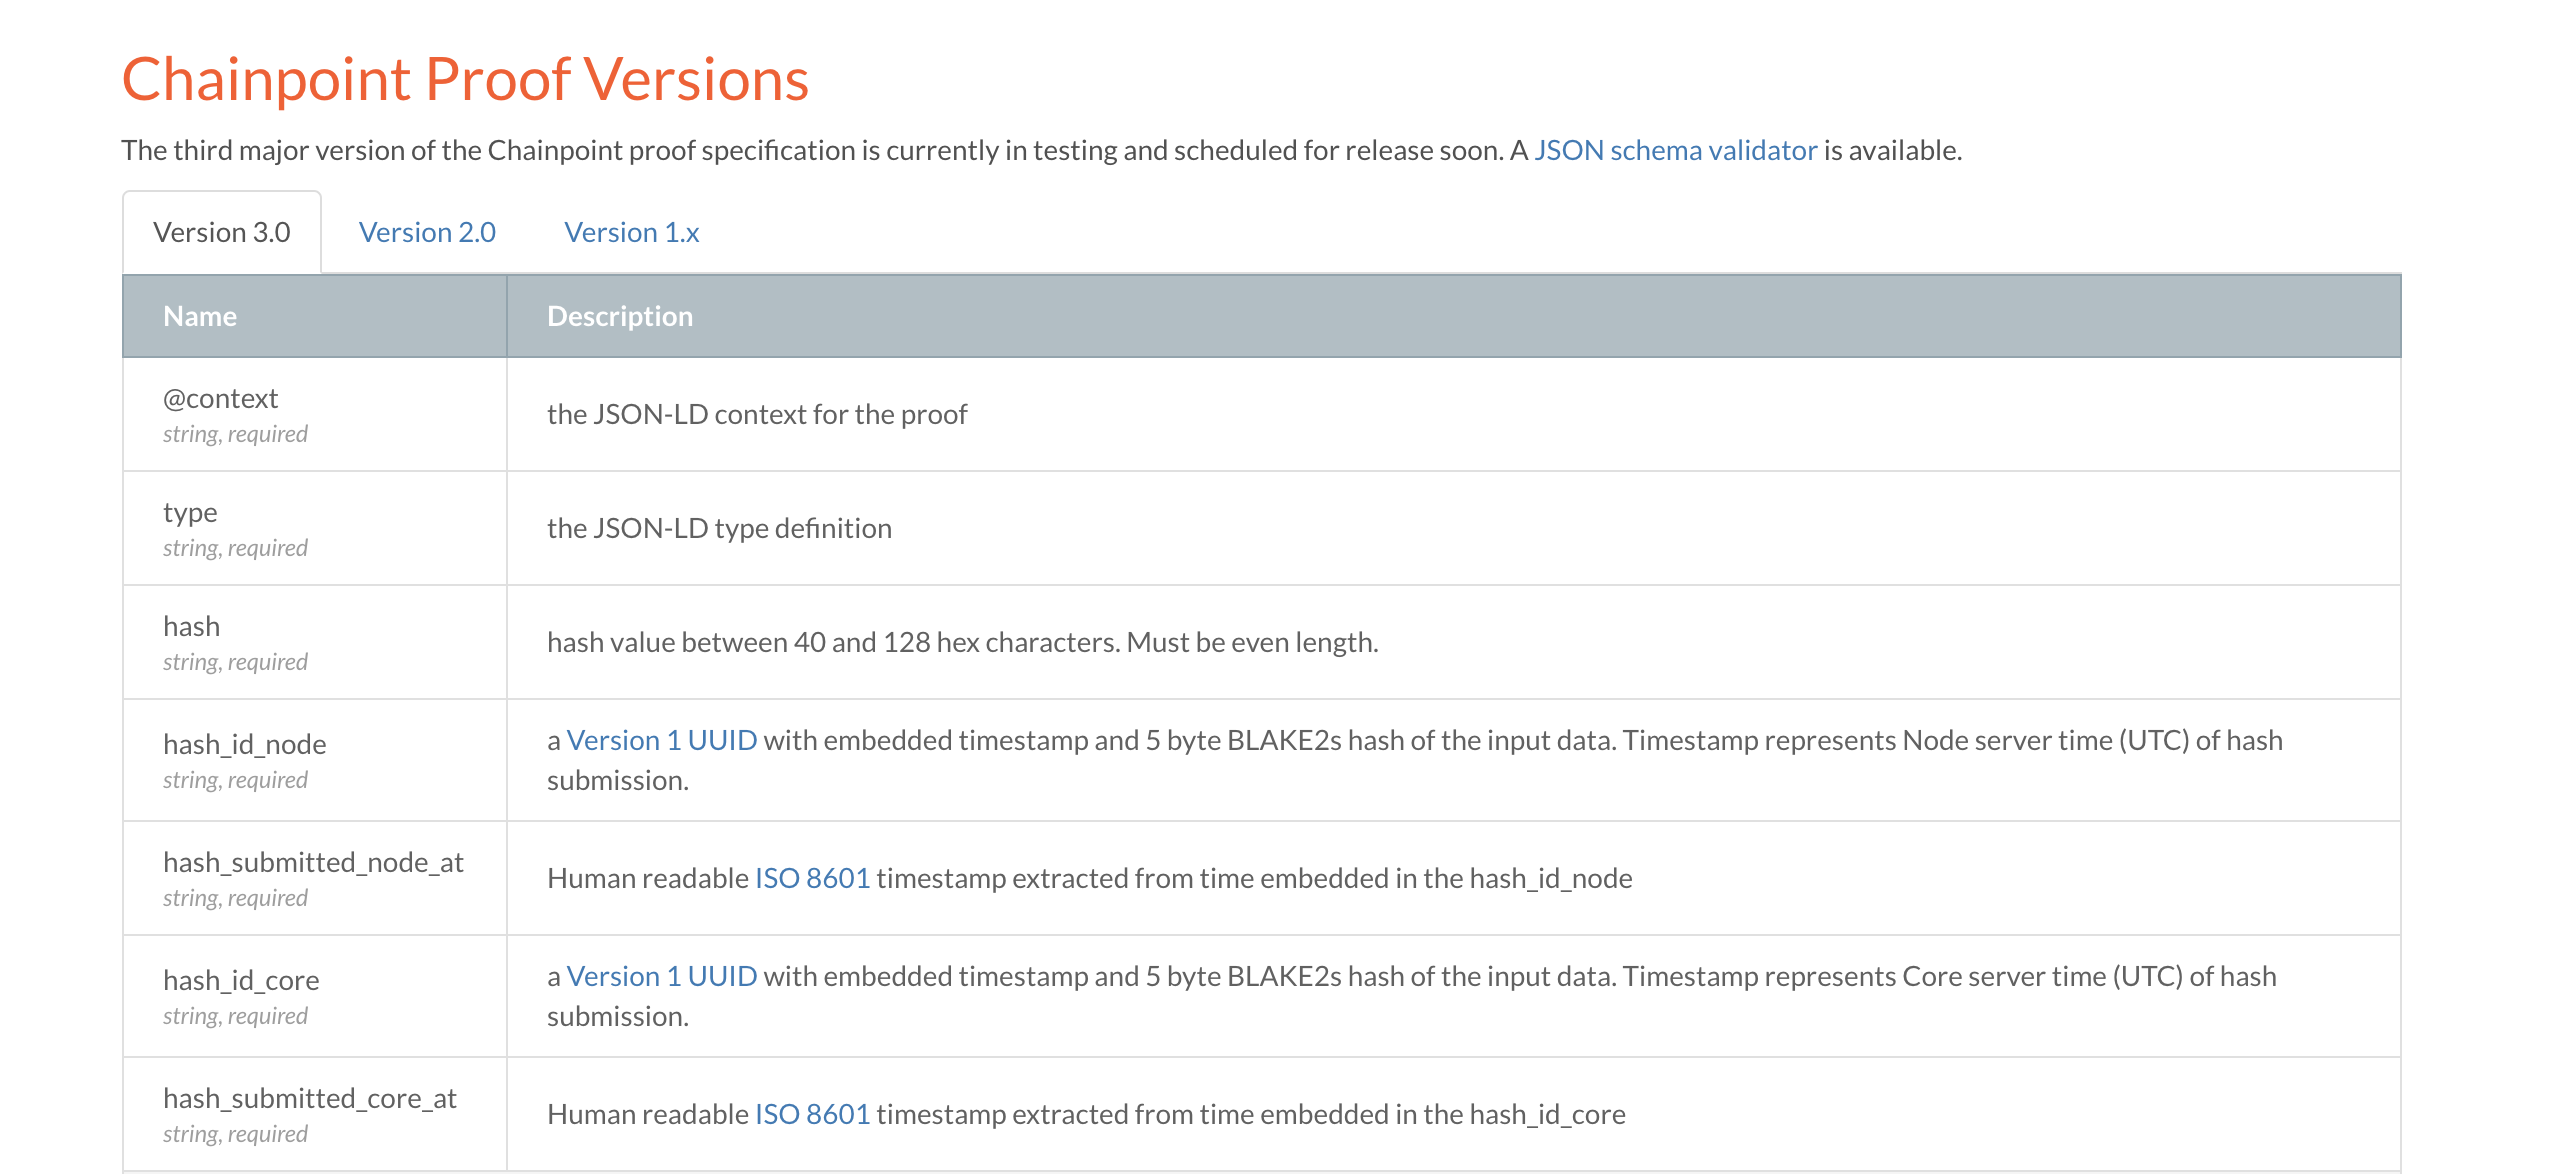
Task: Click the hash_submitted_node_at field name
Action: (313, 862)
